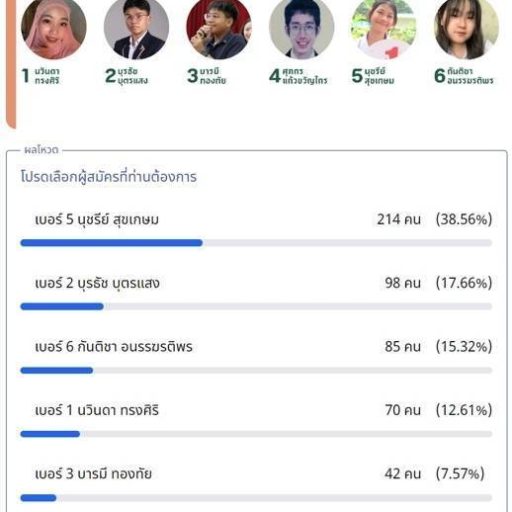Click candidate 4 photo with glasses
Image resolution: width=512 pixels, height=512 pixels.
(x=302, y=28)
